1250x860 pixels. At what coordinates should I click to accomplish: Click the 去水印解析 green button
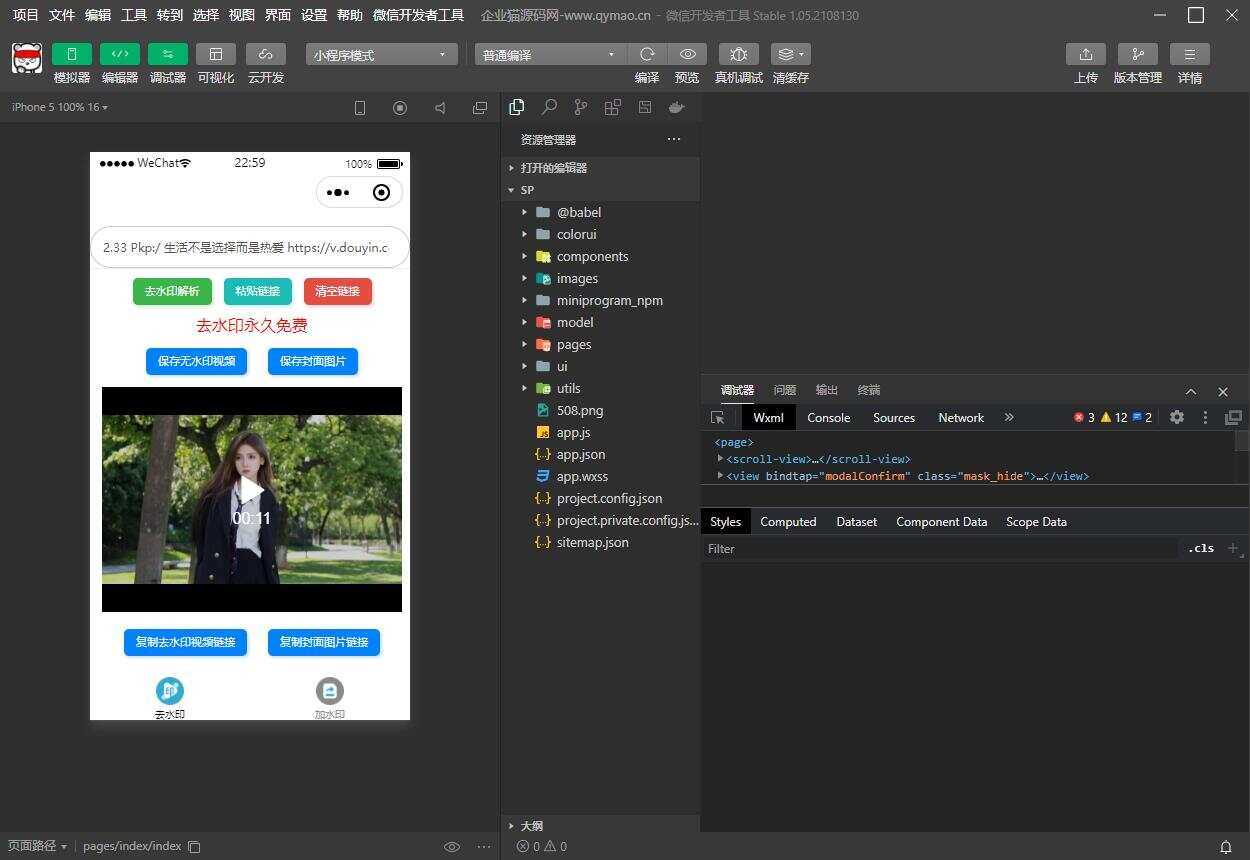(x=171, y=290)
